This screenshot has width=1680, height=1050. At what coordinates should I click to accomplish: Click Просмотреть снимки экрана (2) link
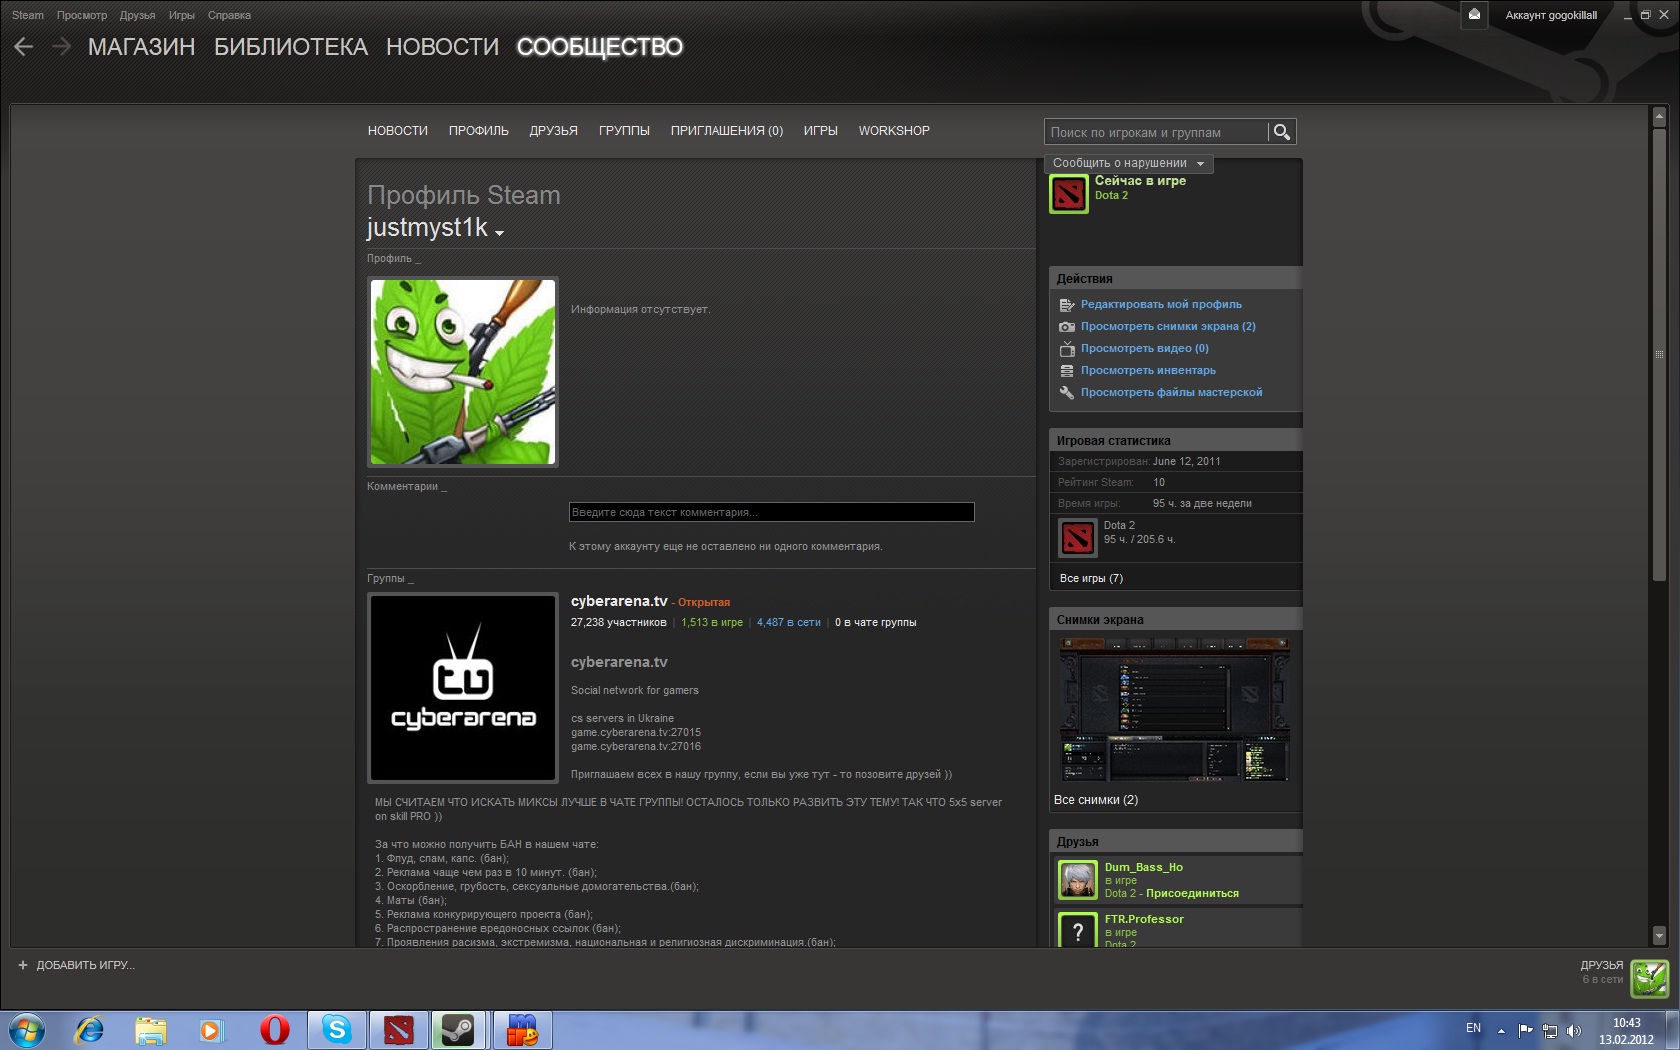coord(1168,326)
